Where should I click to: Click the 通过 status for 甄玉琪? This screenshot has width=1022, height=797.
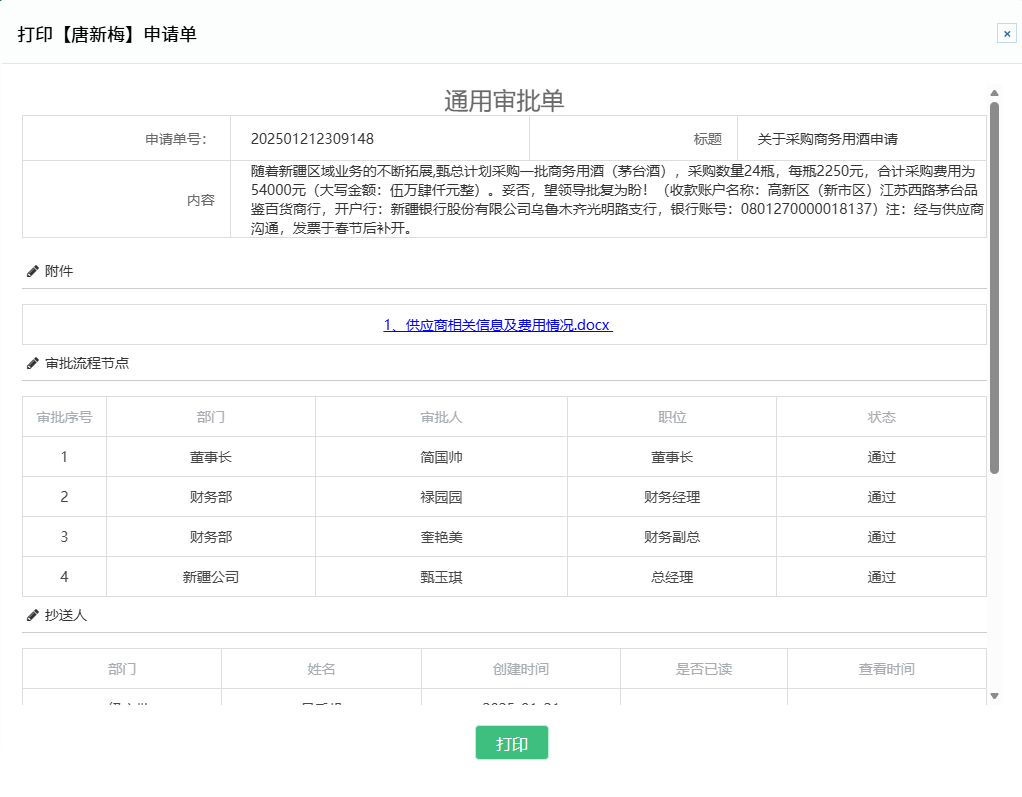point(881,577)
